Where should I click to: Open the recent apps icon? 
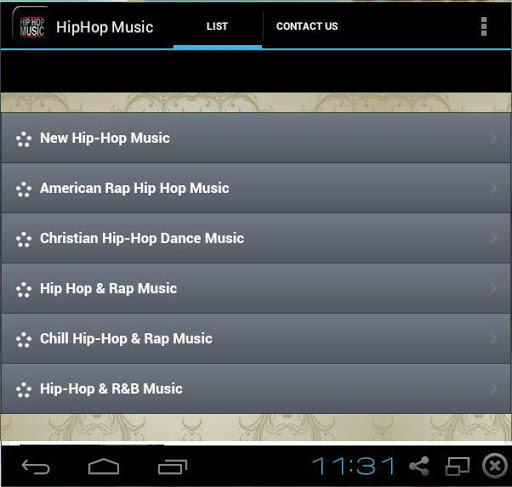coord(173,467)
